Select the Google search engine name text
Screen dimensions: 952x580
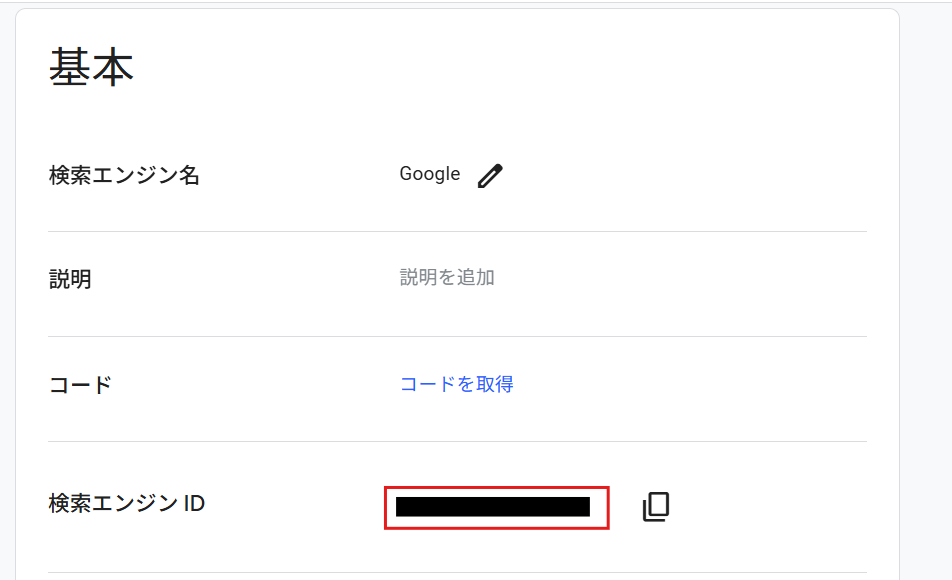tap(429, 174)
